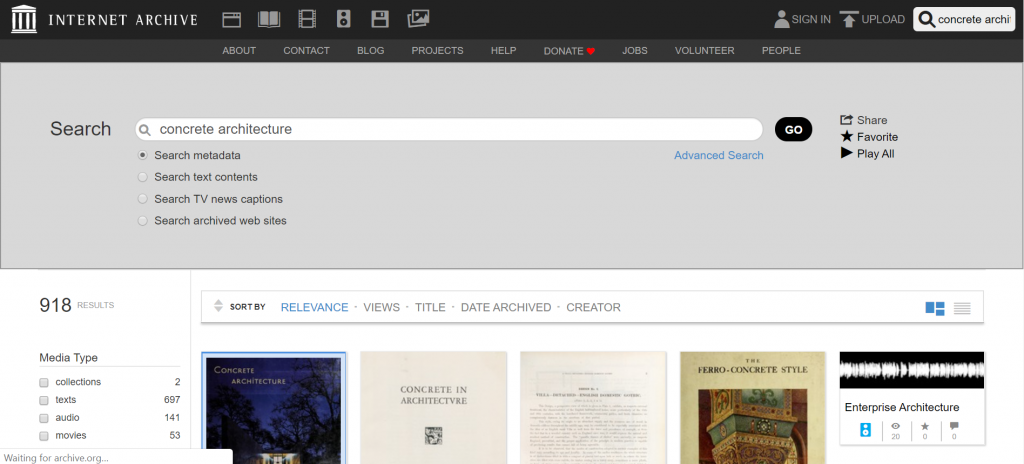
Task: Open the Volunteer navigation link
Action: 704,51
